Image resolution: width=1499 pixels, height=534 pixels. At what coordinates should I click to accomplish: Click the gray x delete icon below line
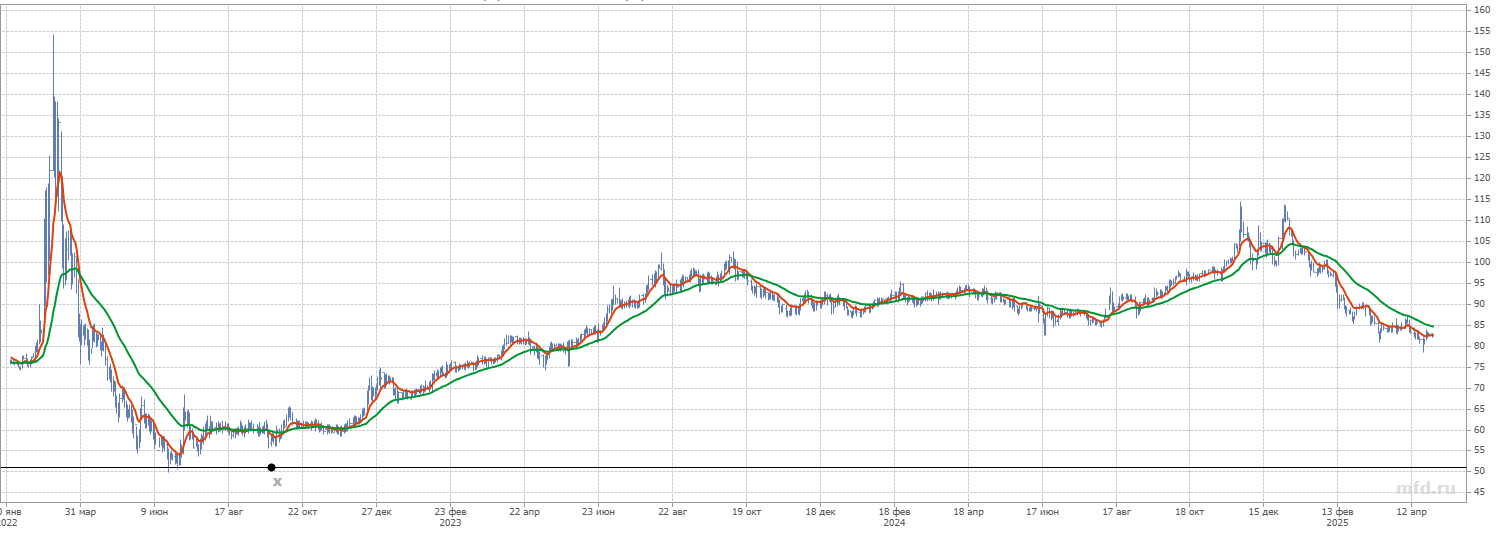point(278,482)
